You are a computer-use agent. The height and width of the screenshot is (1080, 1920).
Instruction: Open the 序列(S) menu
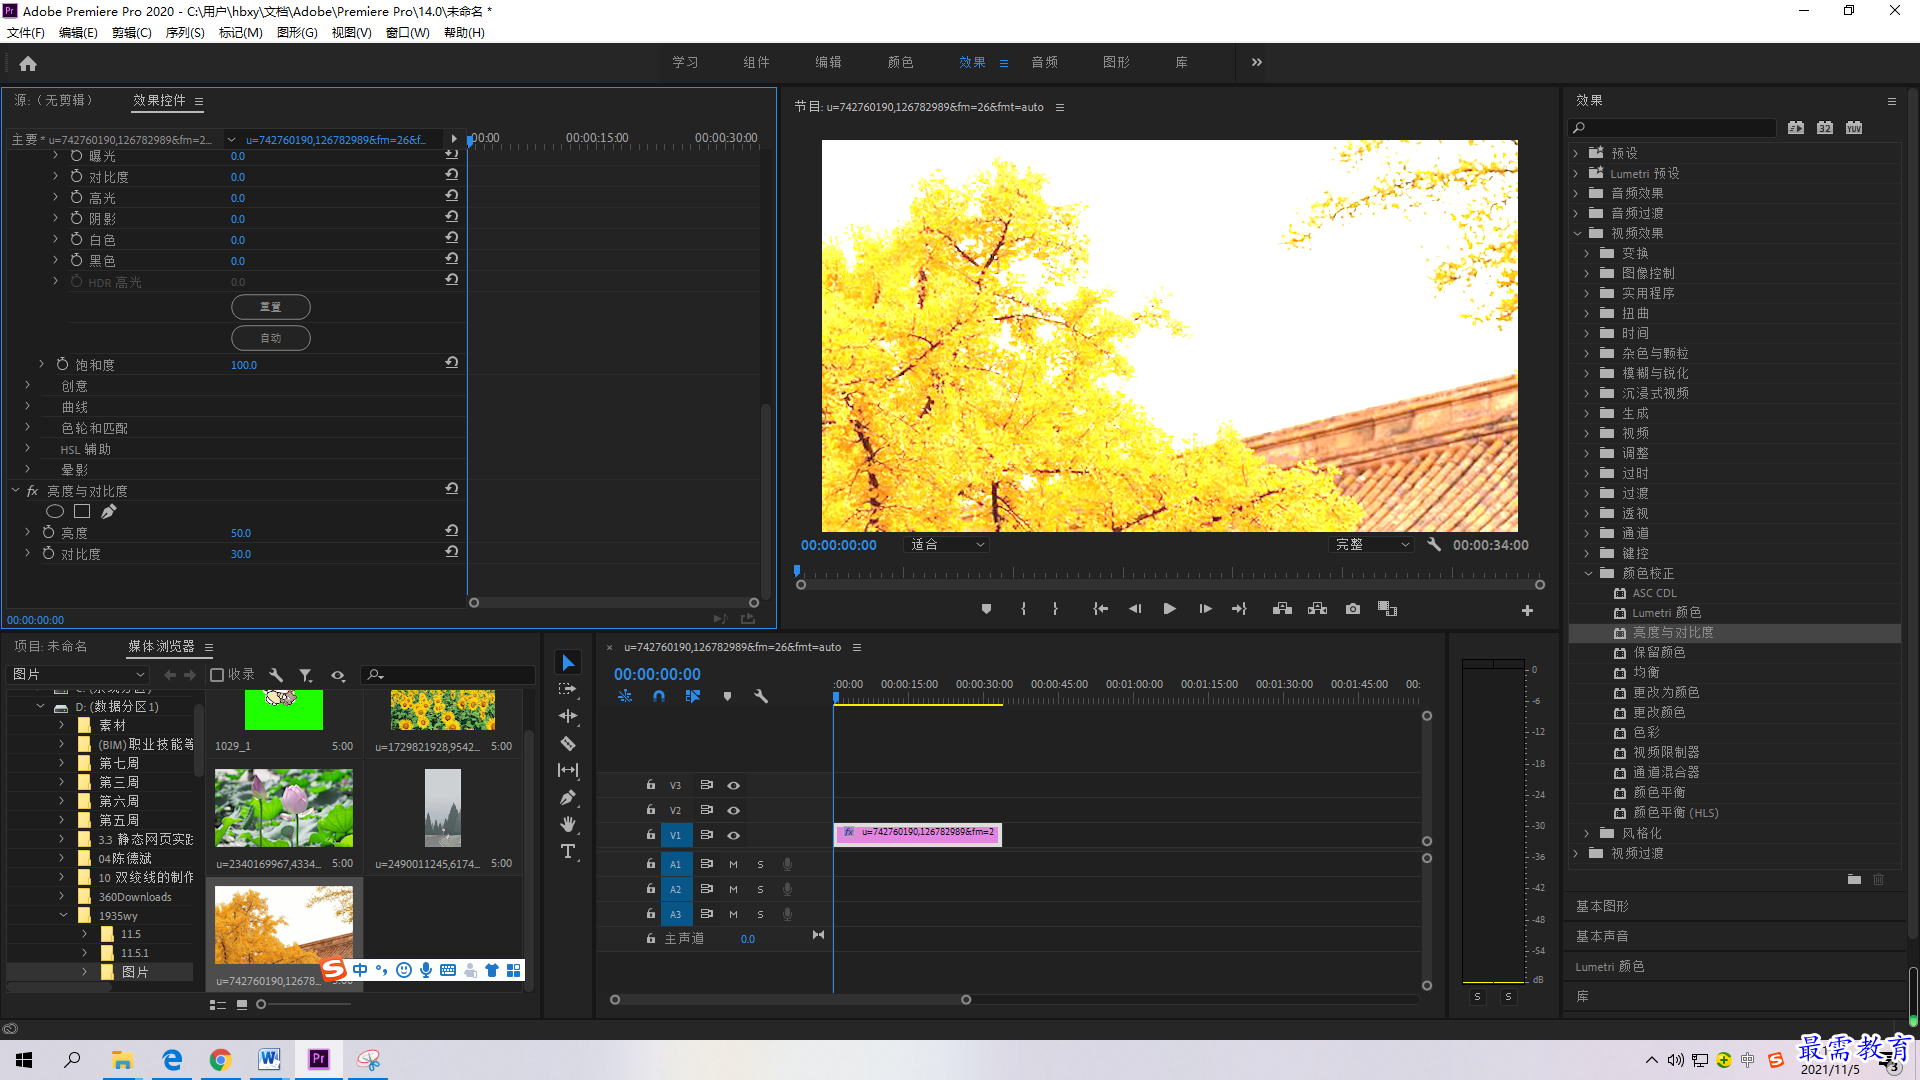pos(185,33)
